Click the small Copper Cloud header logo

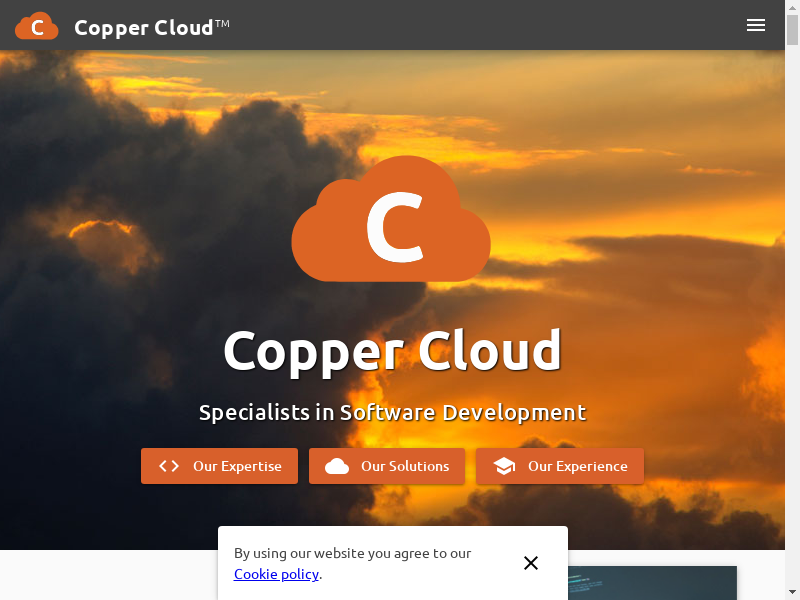(x=37, y=26)
